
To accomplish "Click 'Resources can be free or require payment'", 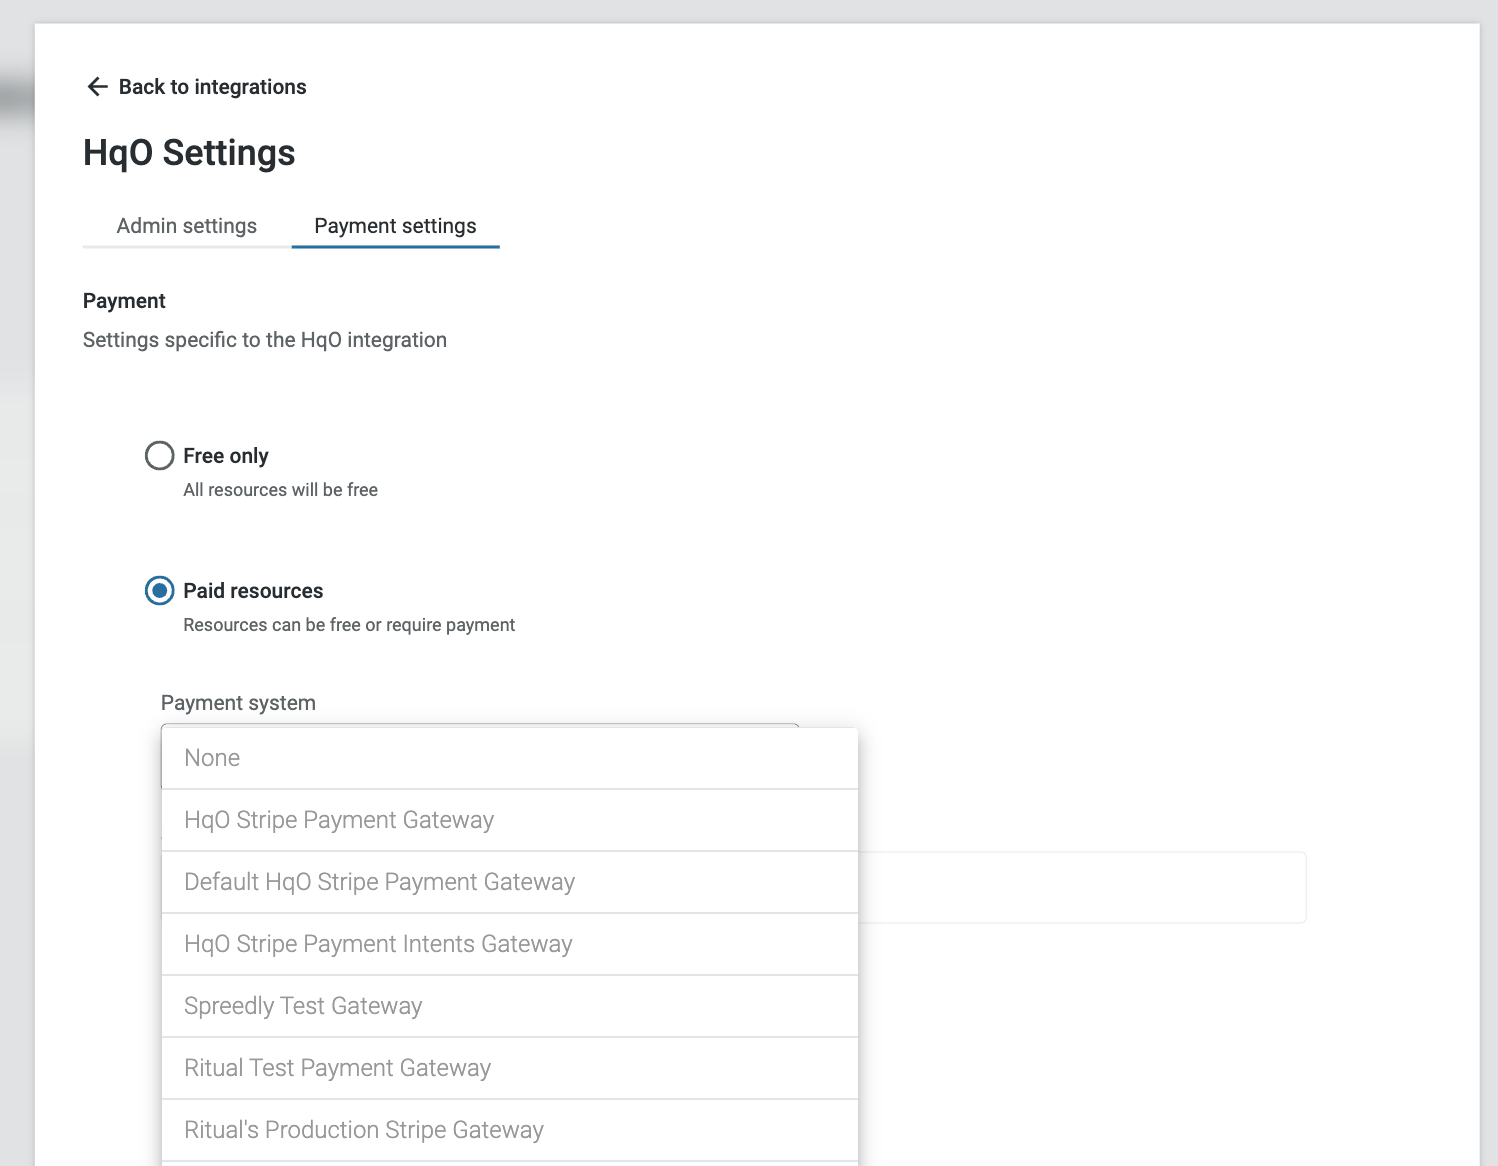I will click(x=349, y=625).
